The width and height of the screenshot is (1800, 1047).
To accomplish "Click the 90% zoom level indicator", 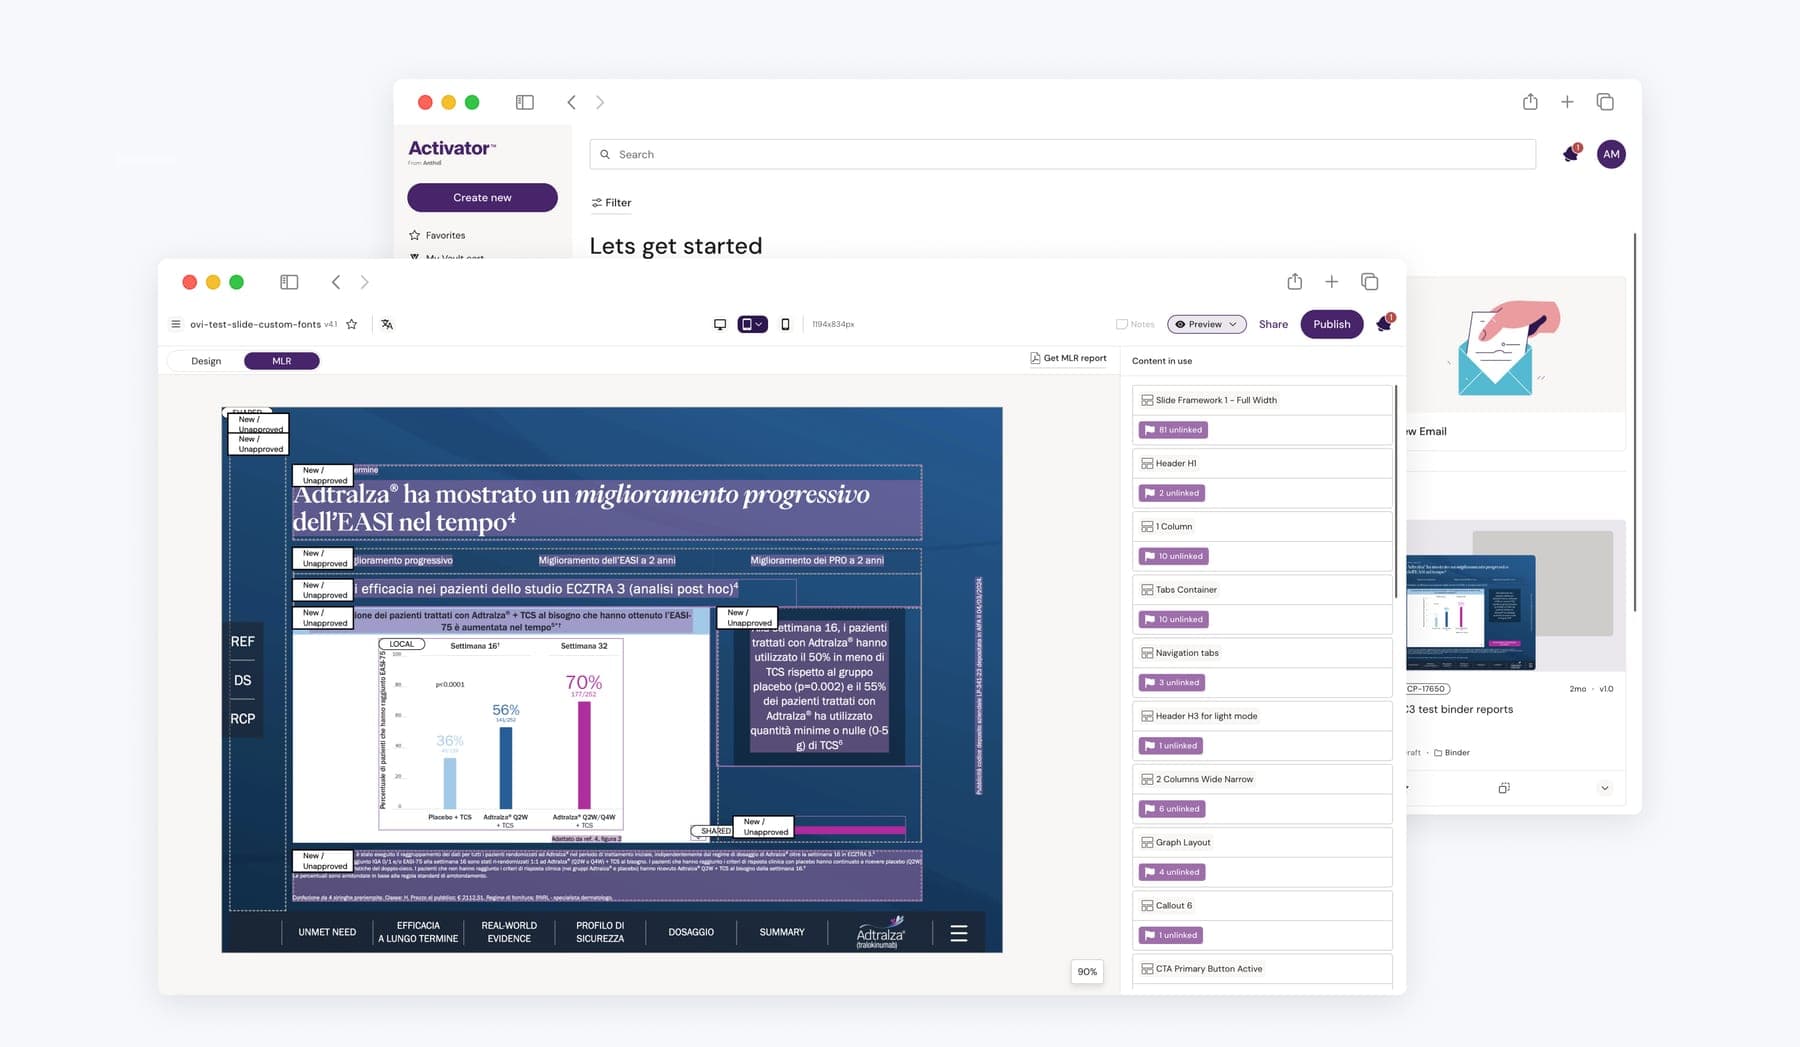I will click(1087, 971).
